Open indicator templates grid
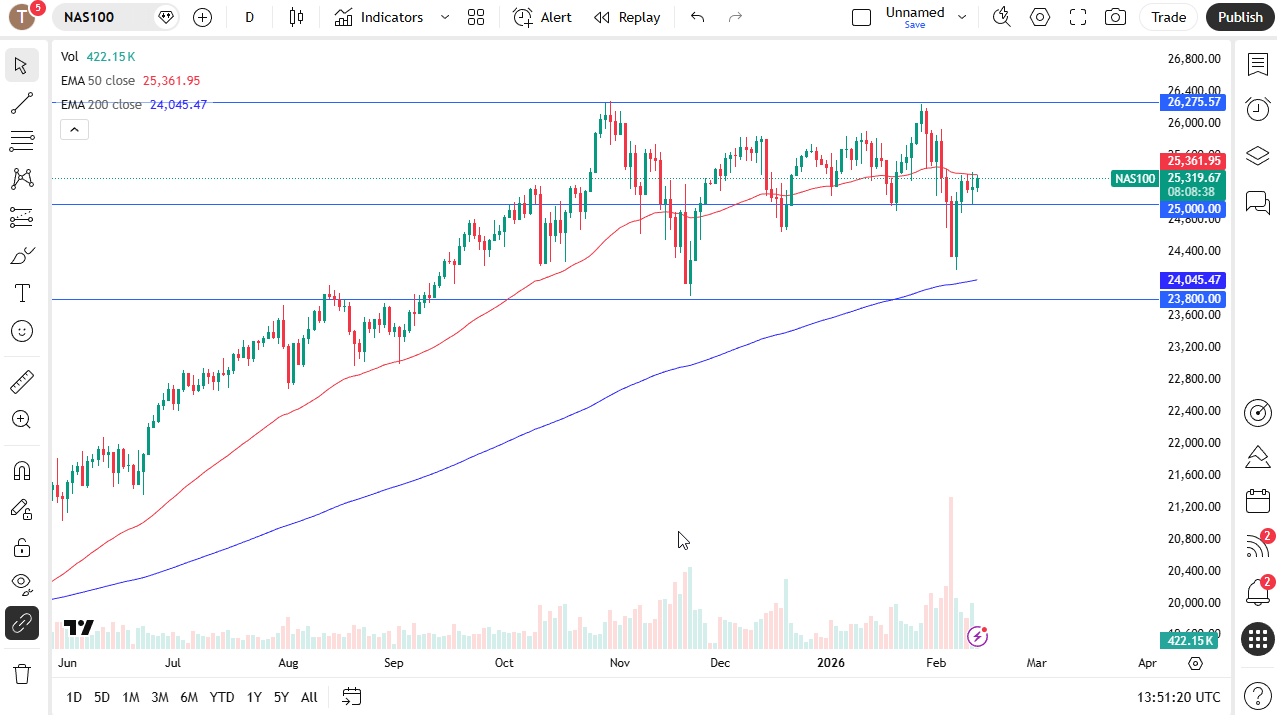1277x715 pixels. 476,17
